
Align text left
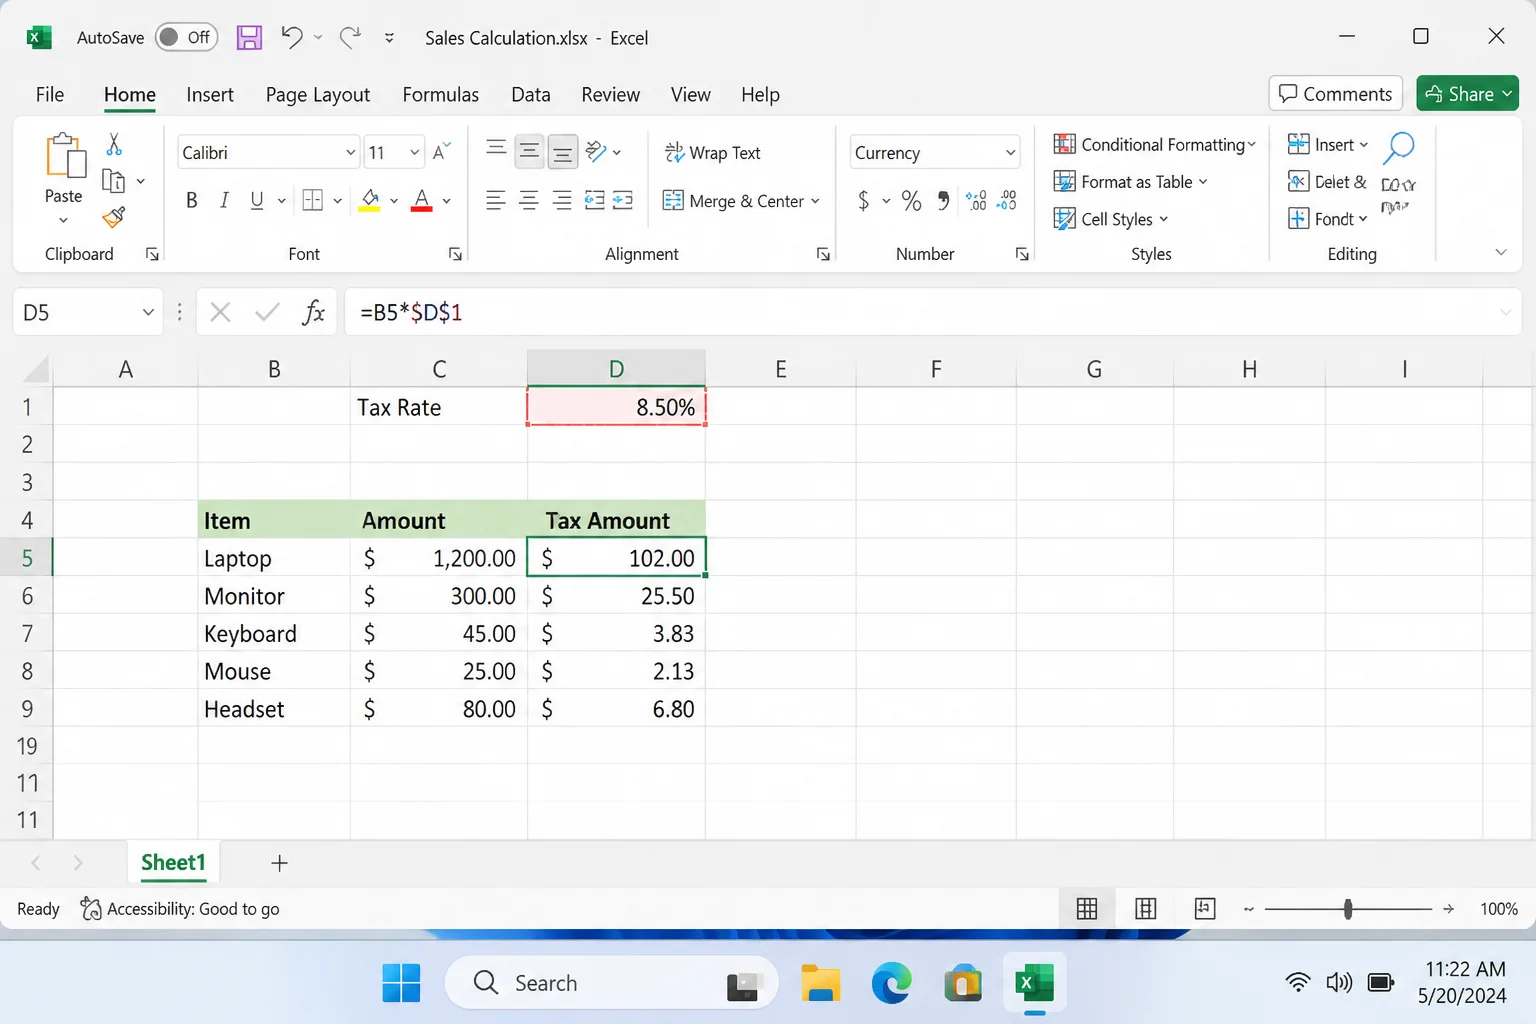click(x=496, y=201)
